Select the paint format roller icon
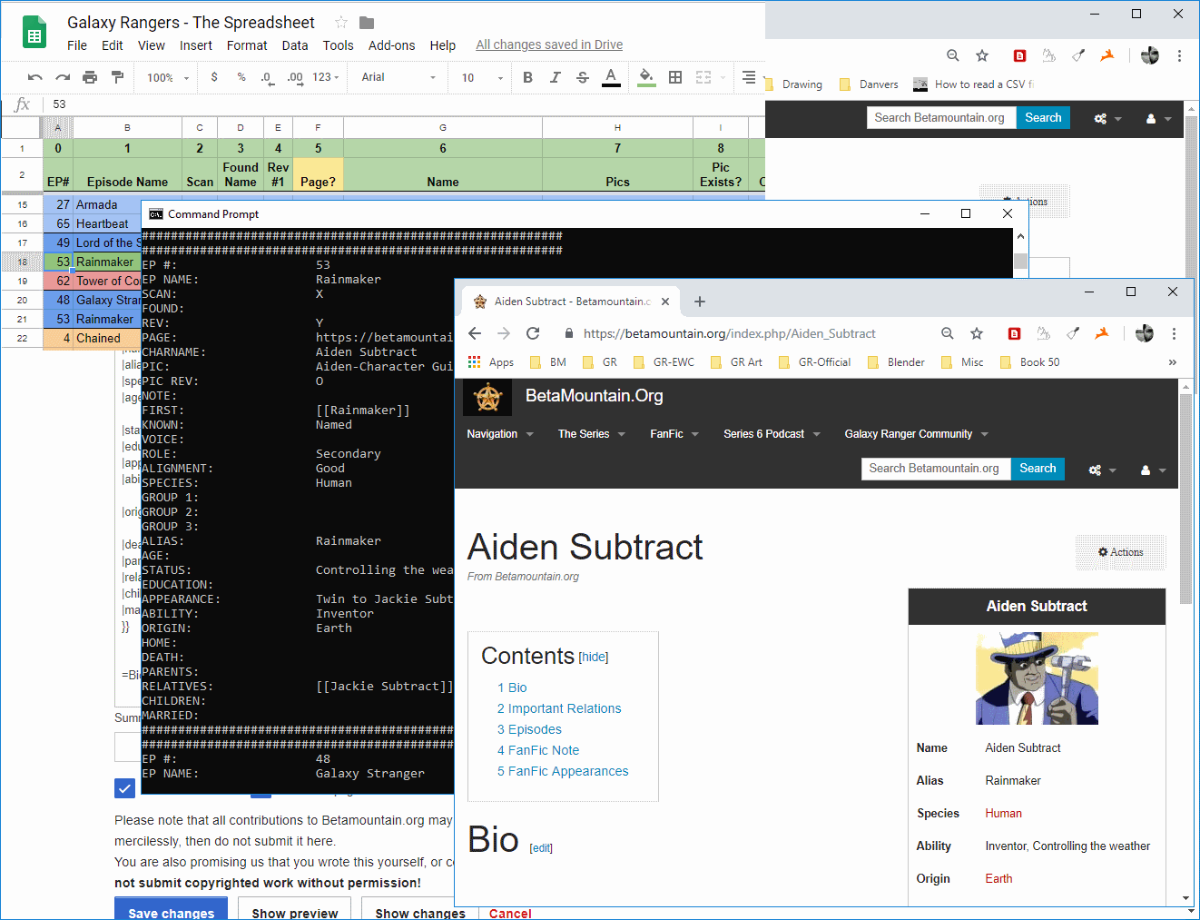 [x=117, y=77]
